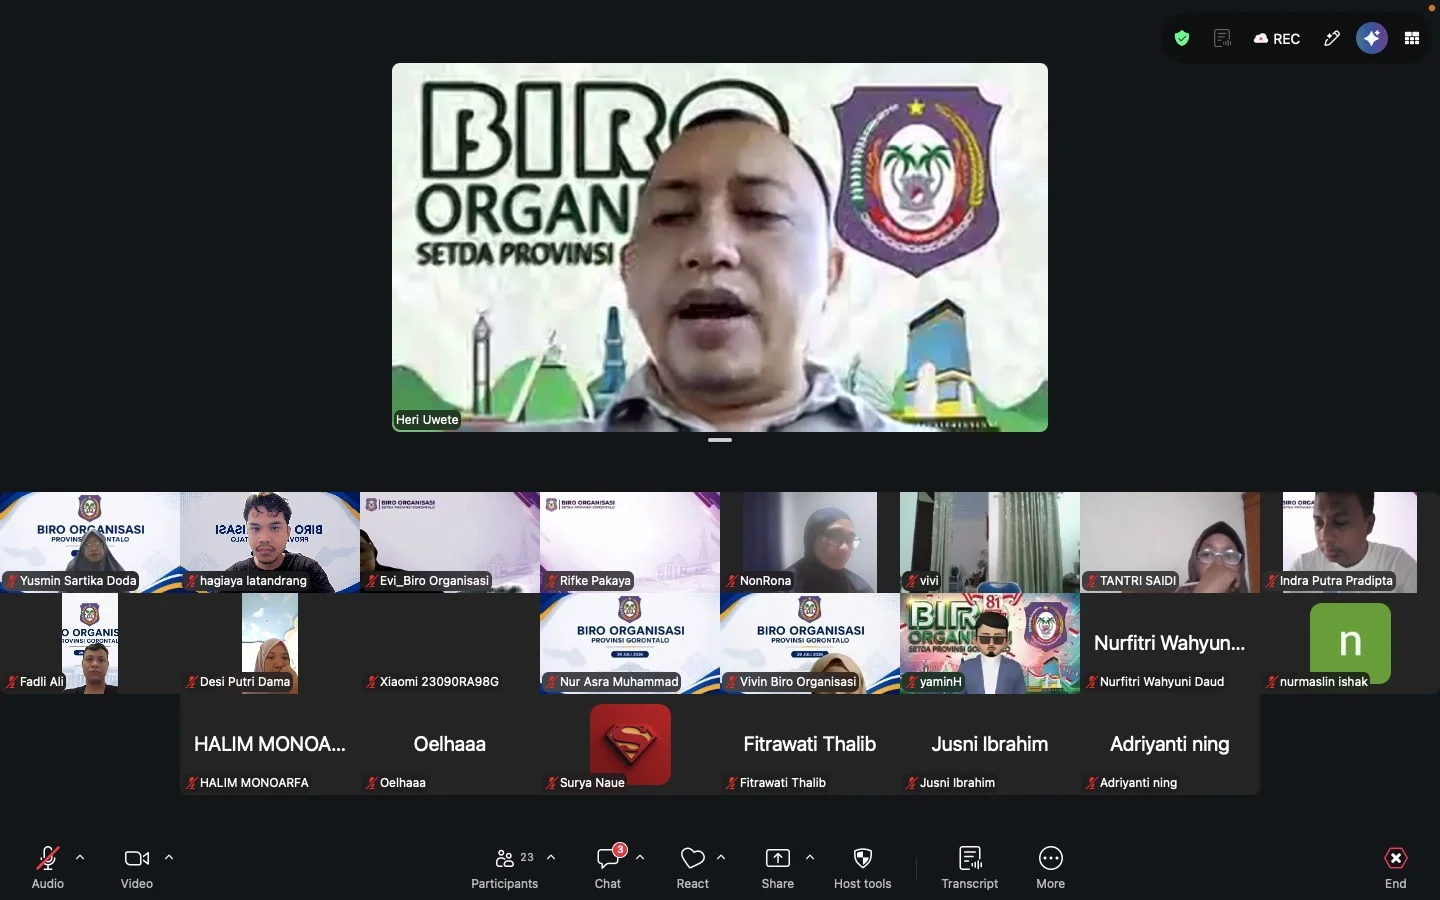This screenshot has width=1440, height=900.
Task: Toggle the Video camera off
Action: (x=137, y=868)
